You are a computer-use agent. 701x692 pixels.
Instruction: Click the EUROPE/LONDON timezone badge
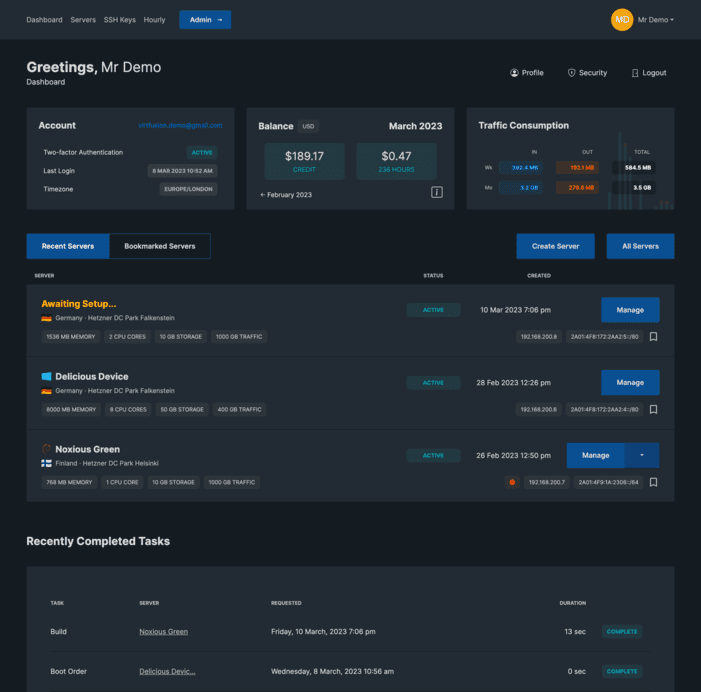click(x=188, y=189)
